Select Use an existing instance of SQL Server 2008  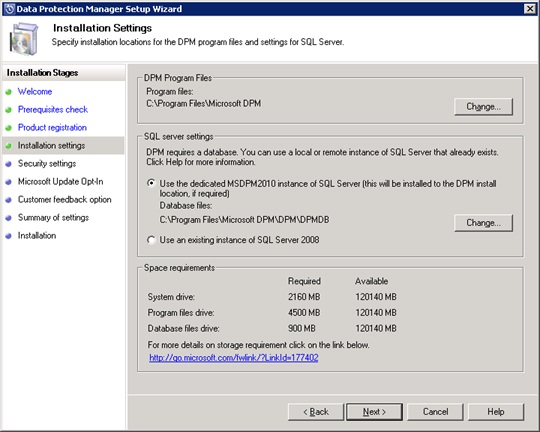(151, 240)
